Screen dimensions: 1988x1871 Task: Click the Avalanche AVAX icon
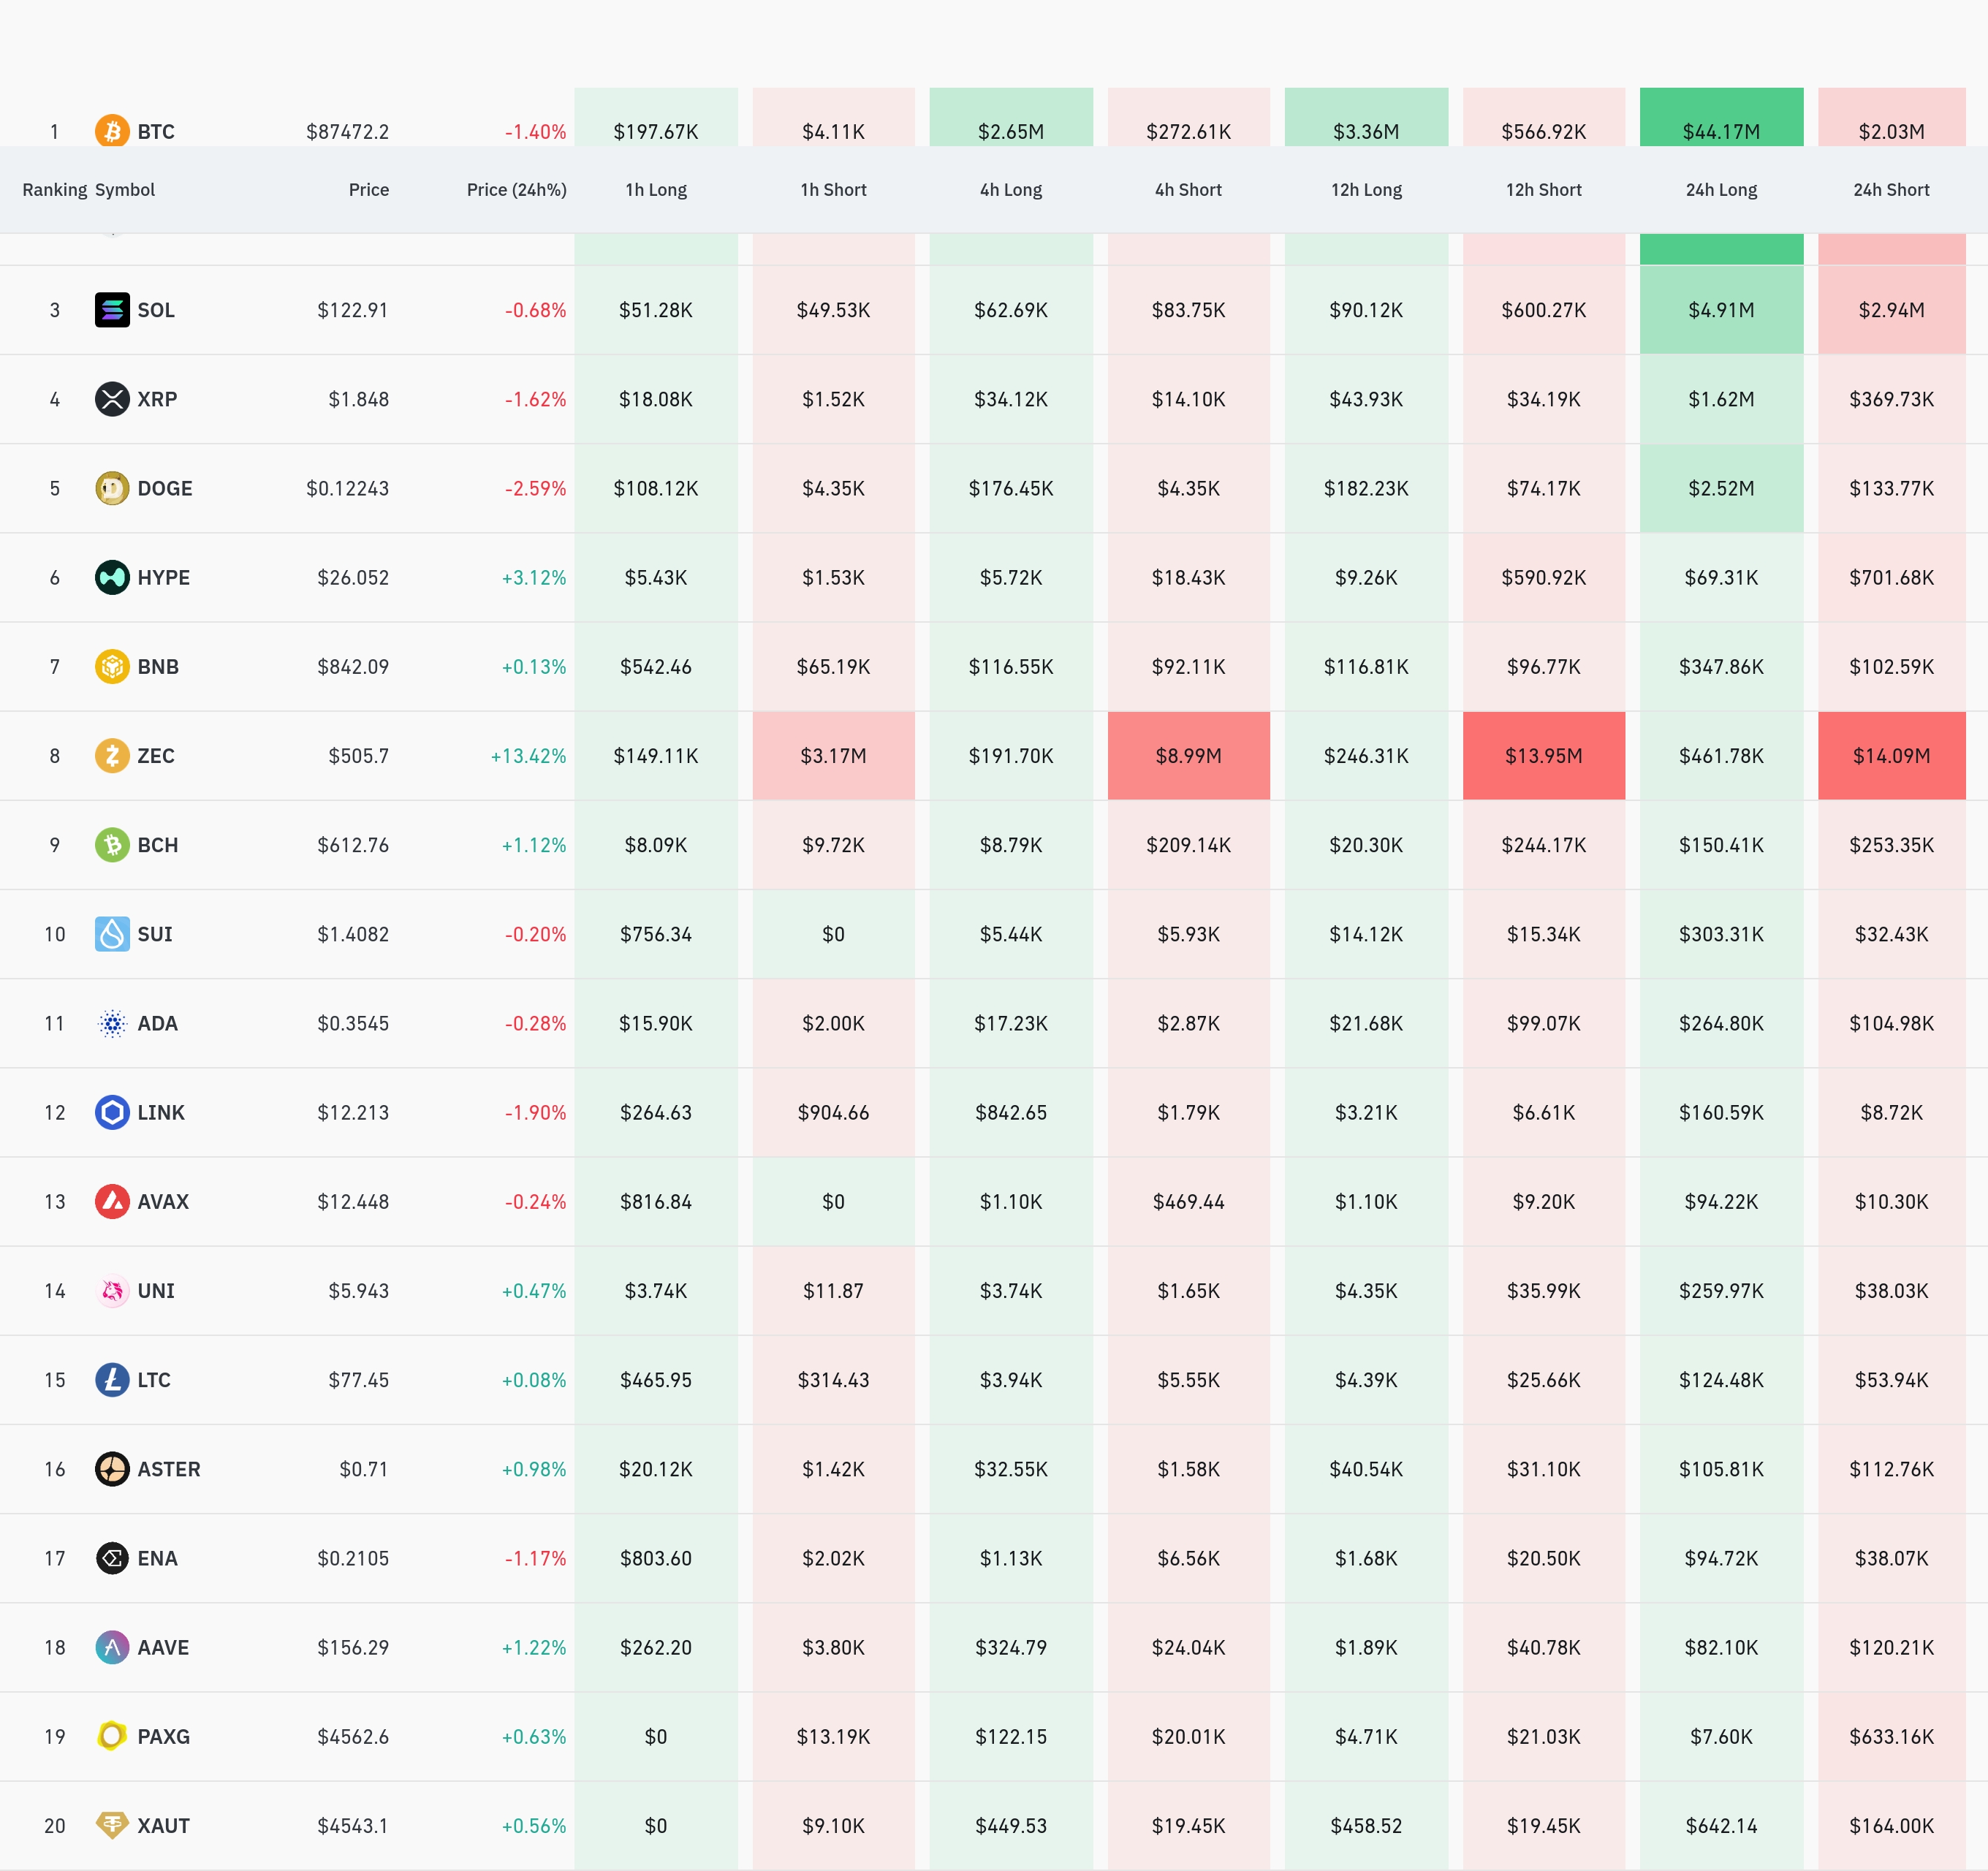(112, 1201)
